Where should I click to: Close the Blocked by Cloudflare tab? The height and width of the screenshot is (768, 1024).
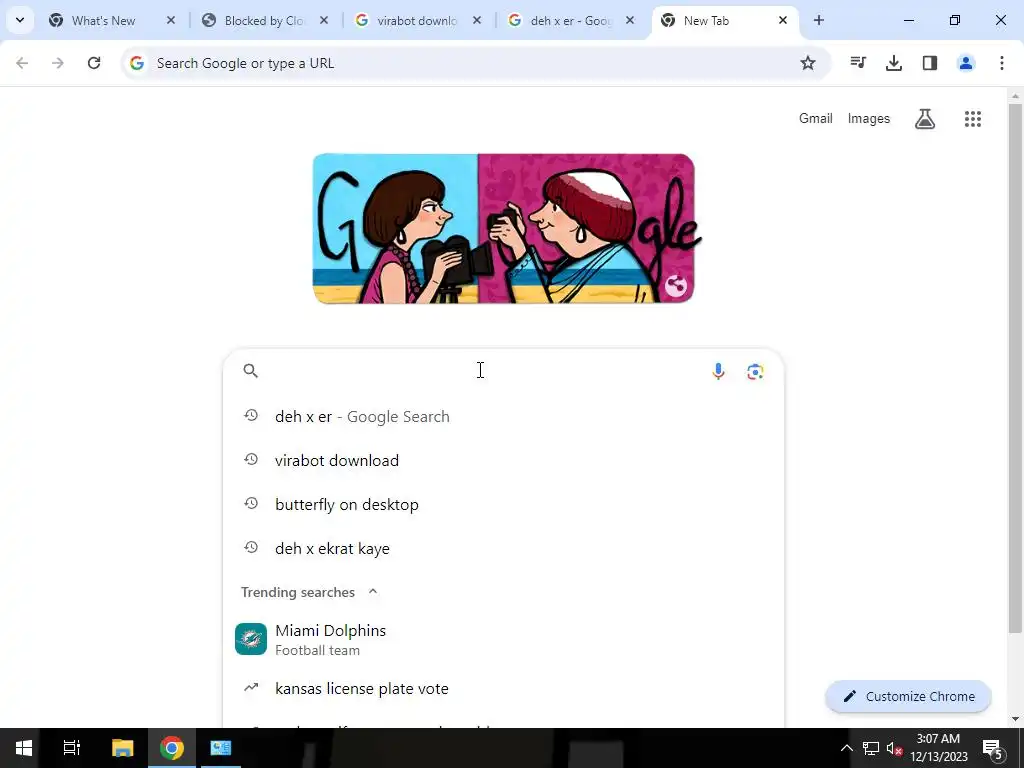(323, 20)
